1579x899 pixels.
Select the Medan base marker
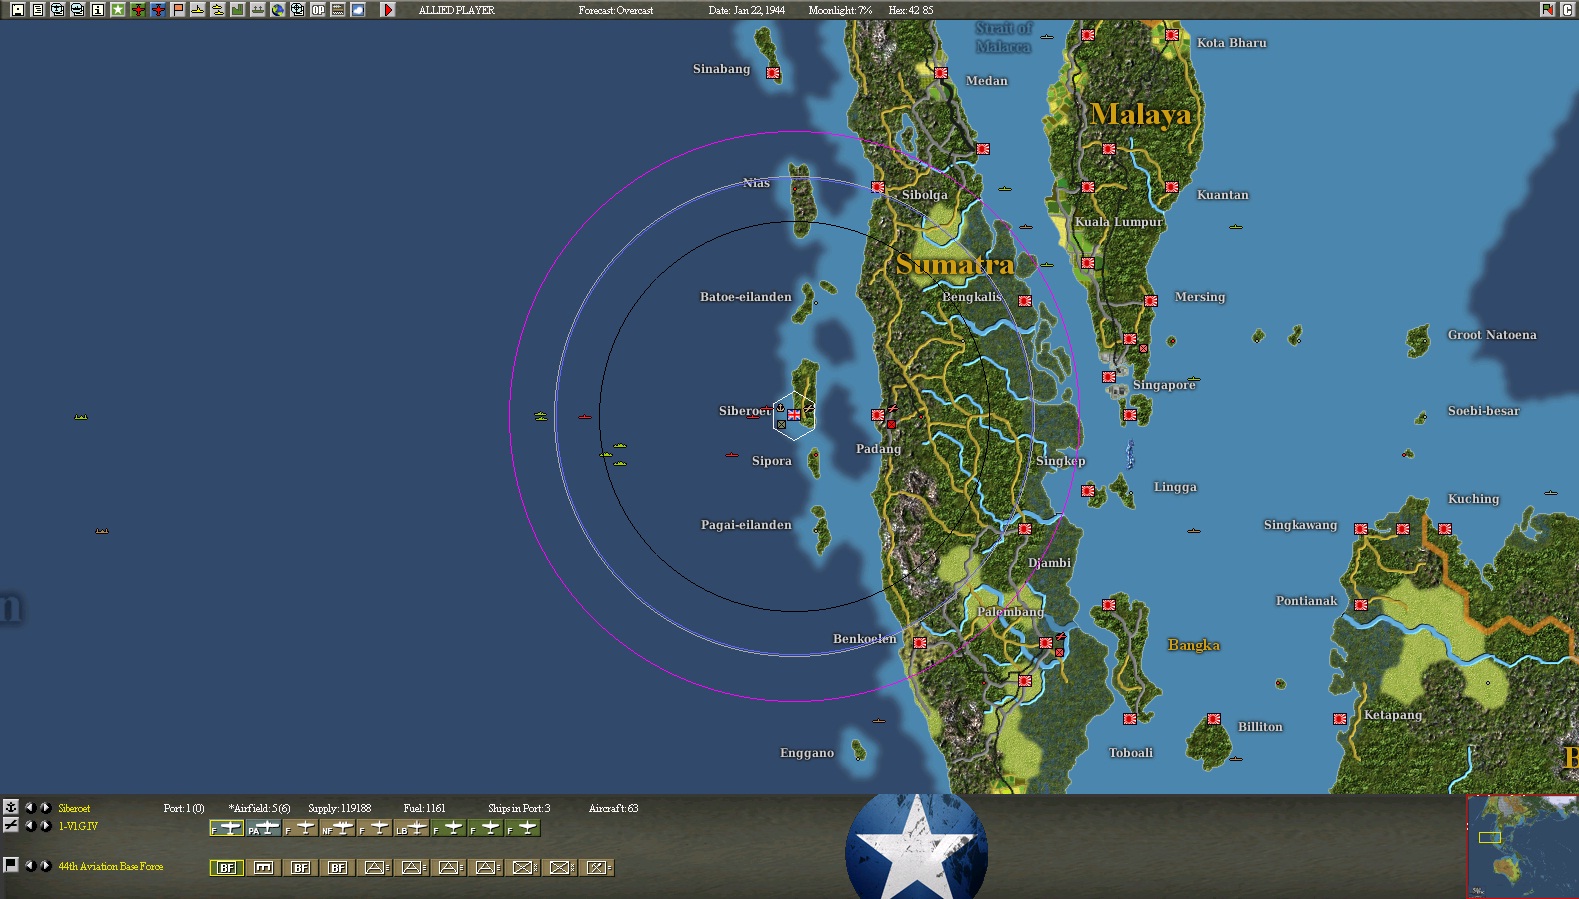941,73
